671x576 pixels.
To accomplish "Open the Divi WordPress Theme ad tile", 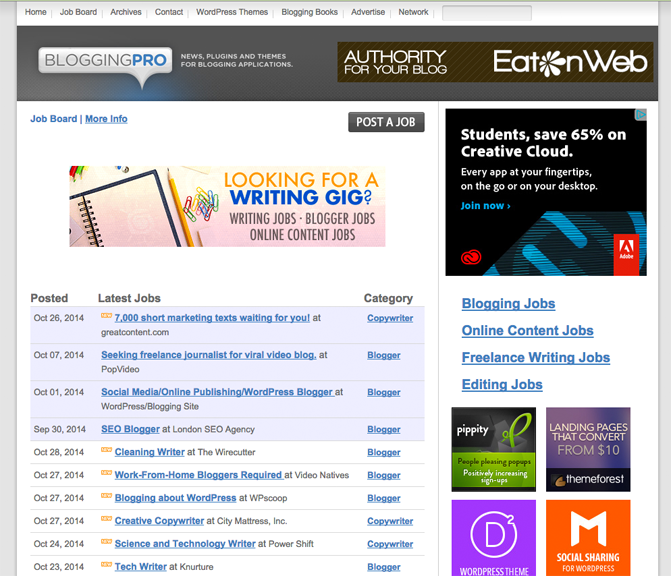I will [x=493, y=538].
